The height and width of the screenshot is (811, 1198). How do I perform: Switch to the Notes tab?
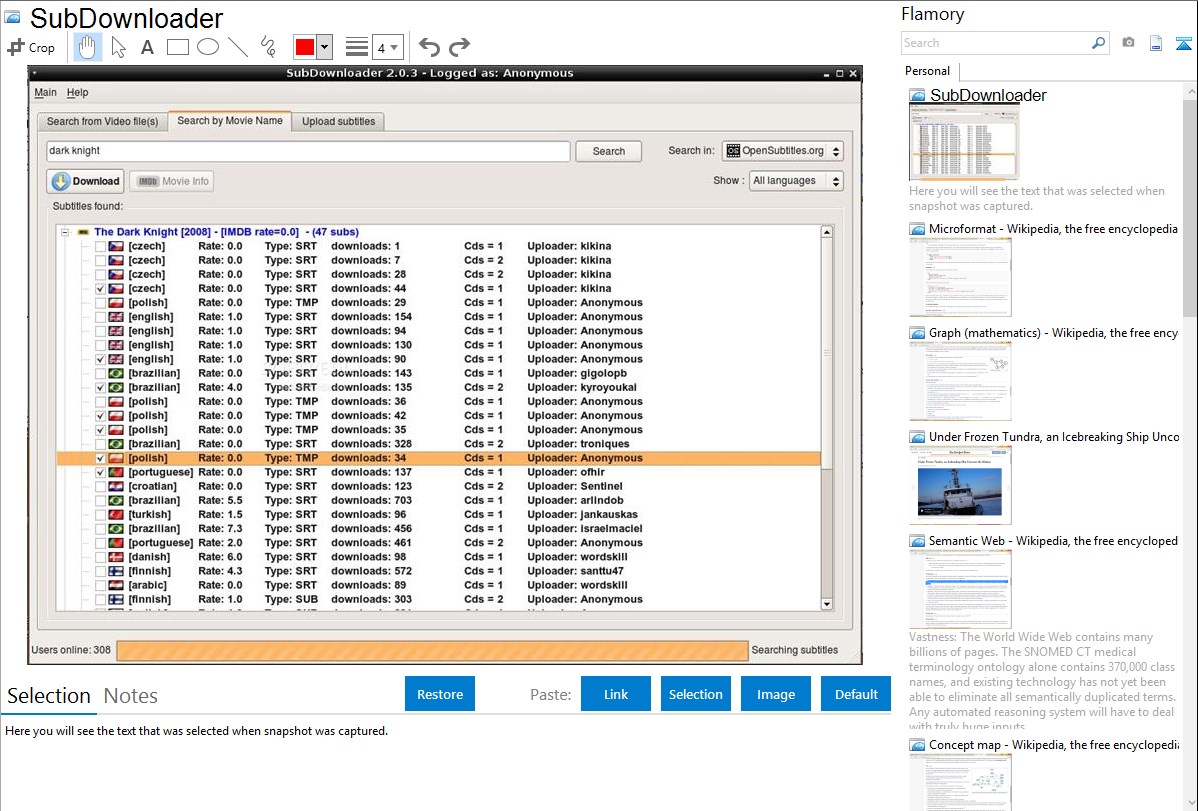[131, 696]
